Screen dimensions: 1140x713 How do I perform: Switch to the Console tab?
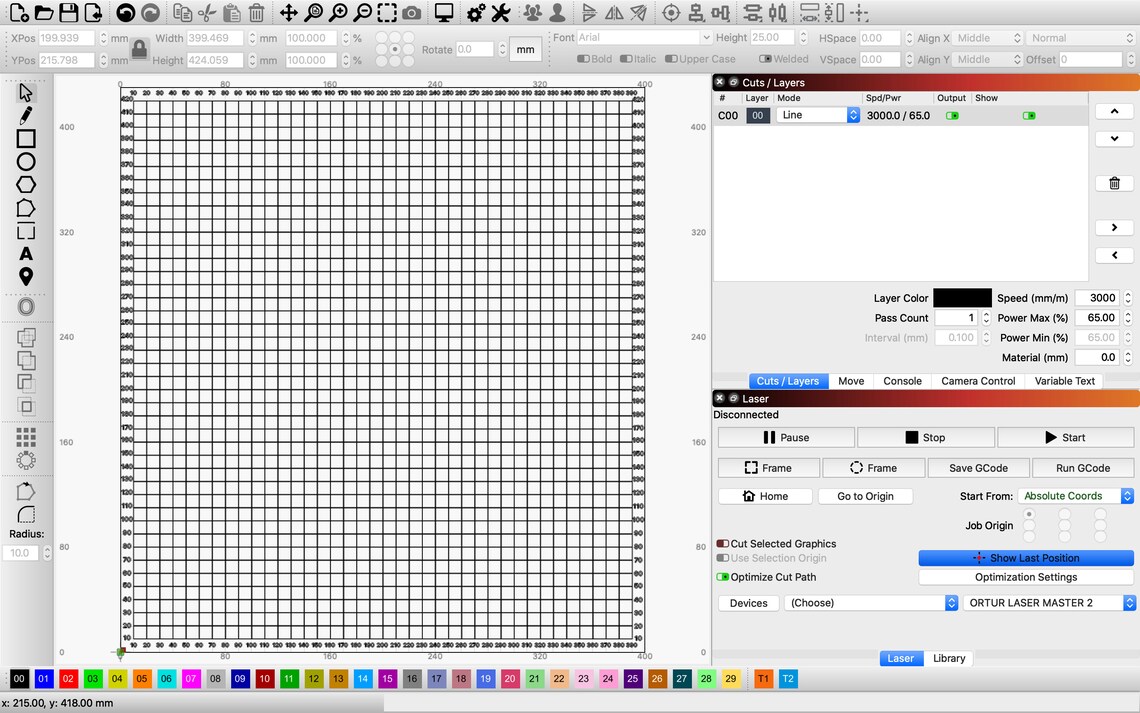[x=902, y=381]
